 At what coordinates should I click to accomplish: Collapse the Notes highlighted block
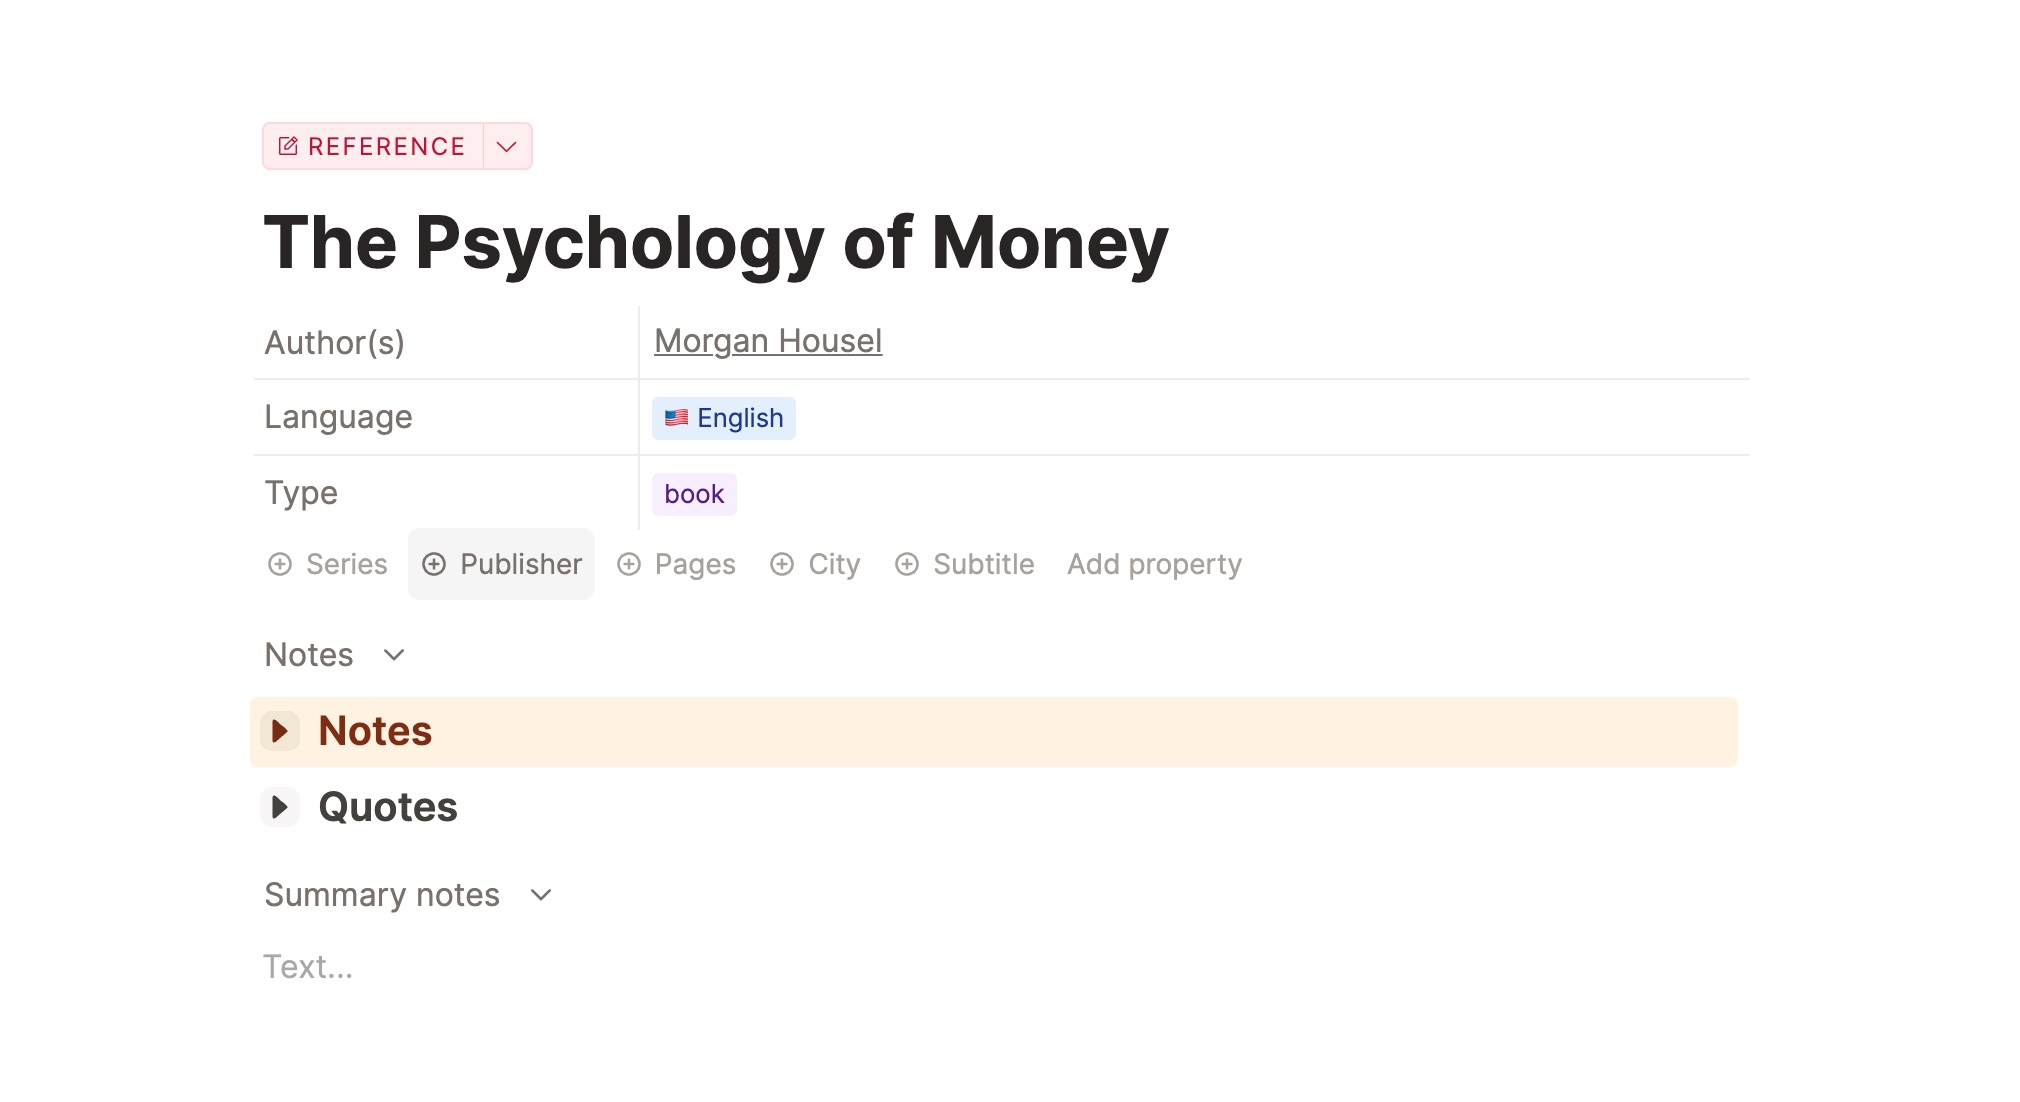tap(281, 730)
